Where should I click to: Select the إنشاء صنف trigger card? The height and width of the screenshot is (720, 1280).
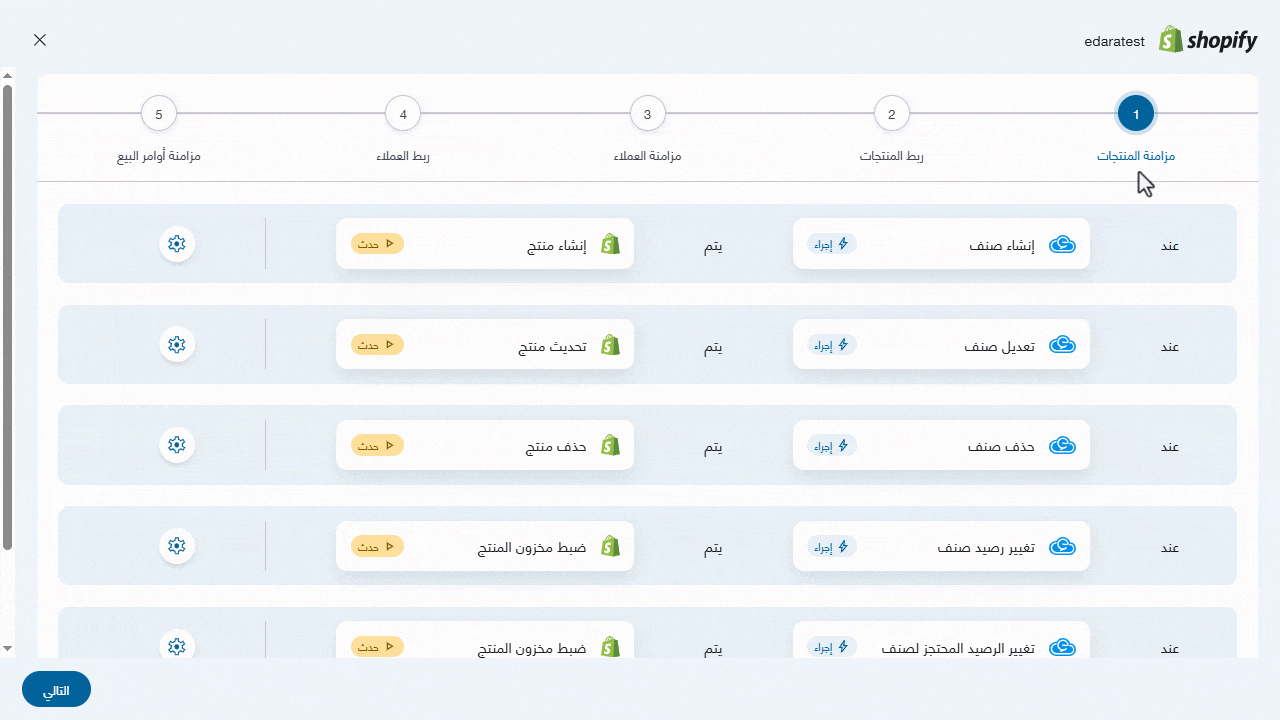941,244
